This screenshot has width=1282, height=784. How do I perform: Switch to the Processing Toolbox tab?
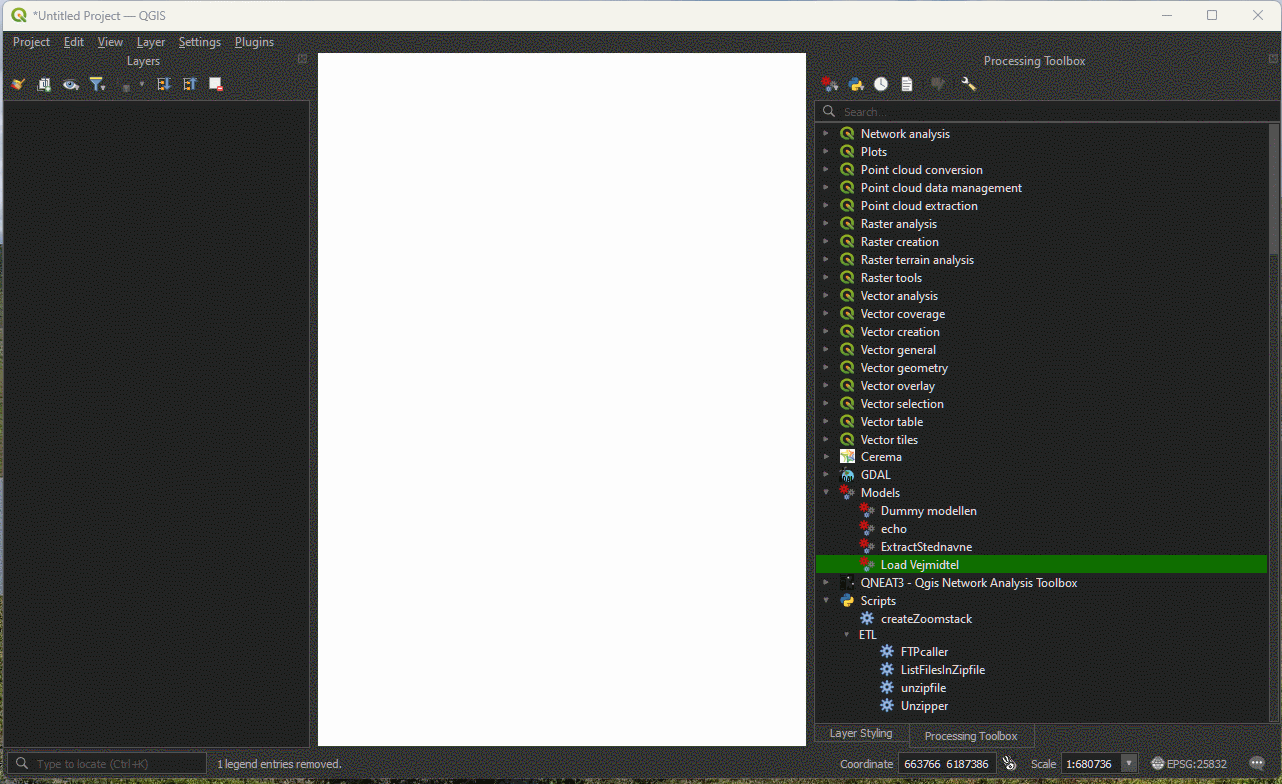click(x=970, y=736)
